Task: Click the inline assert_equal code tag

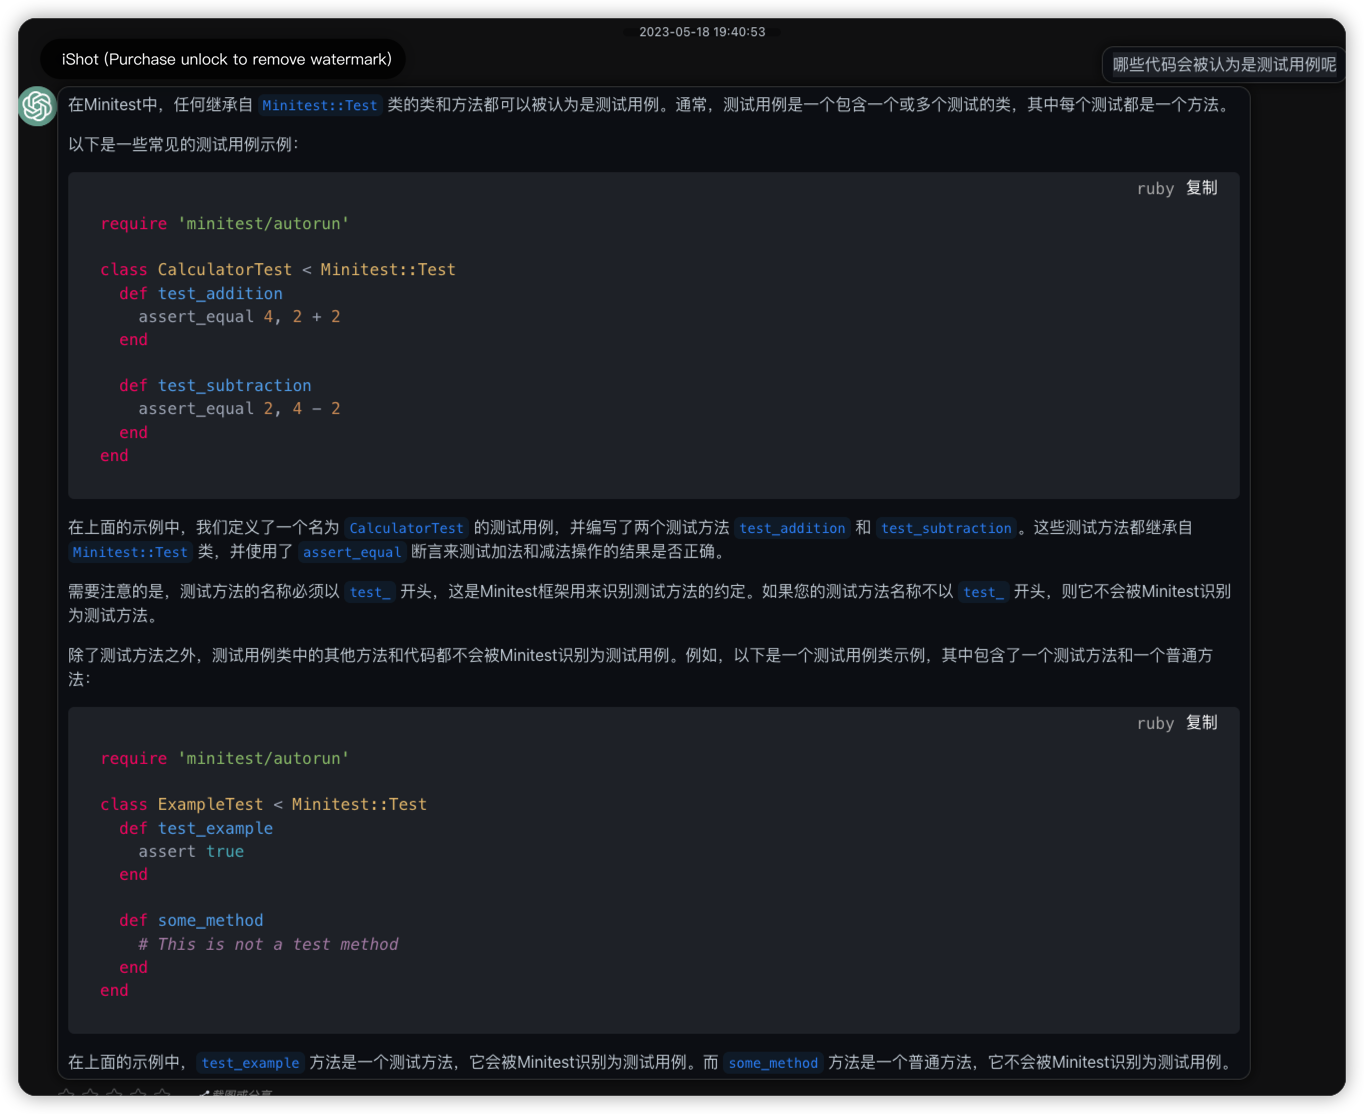Action: pos(352,552)
